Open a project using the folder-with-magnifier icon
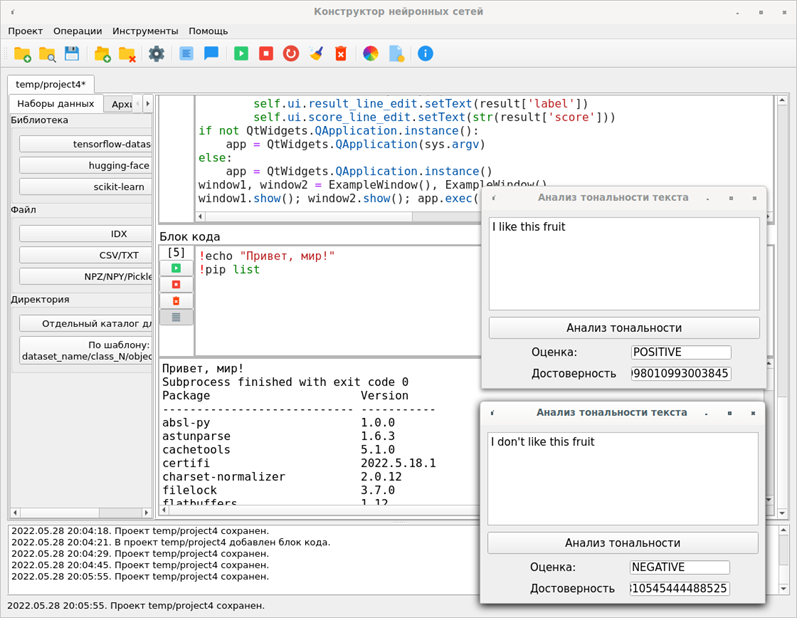Viewport: 797px width, 618px height. point(47,54)
